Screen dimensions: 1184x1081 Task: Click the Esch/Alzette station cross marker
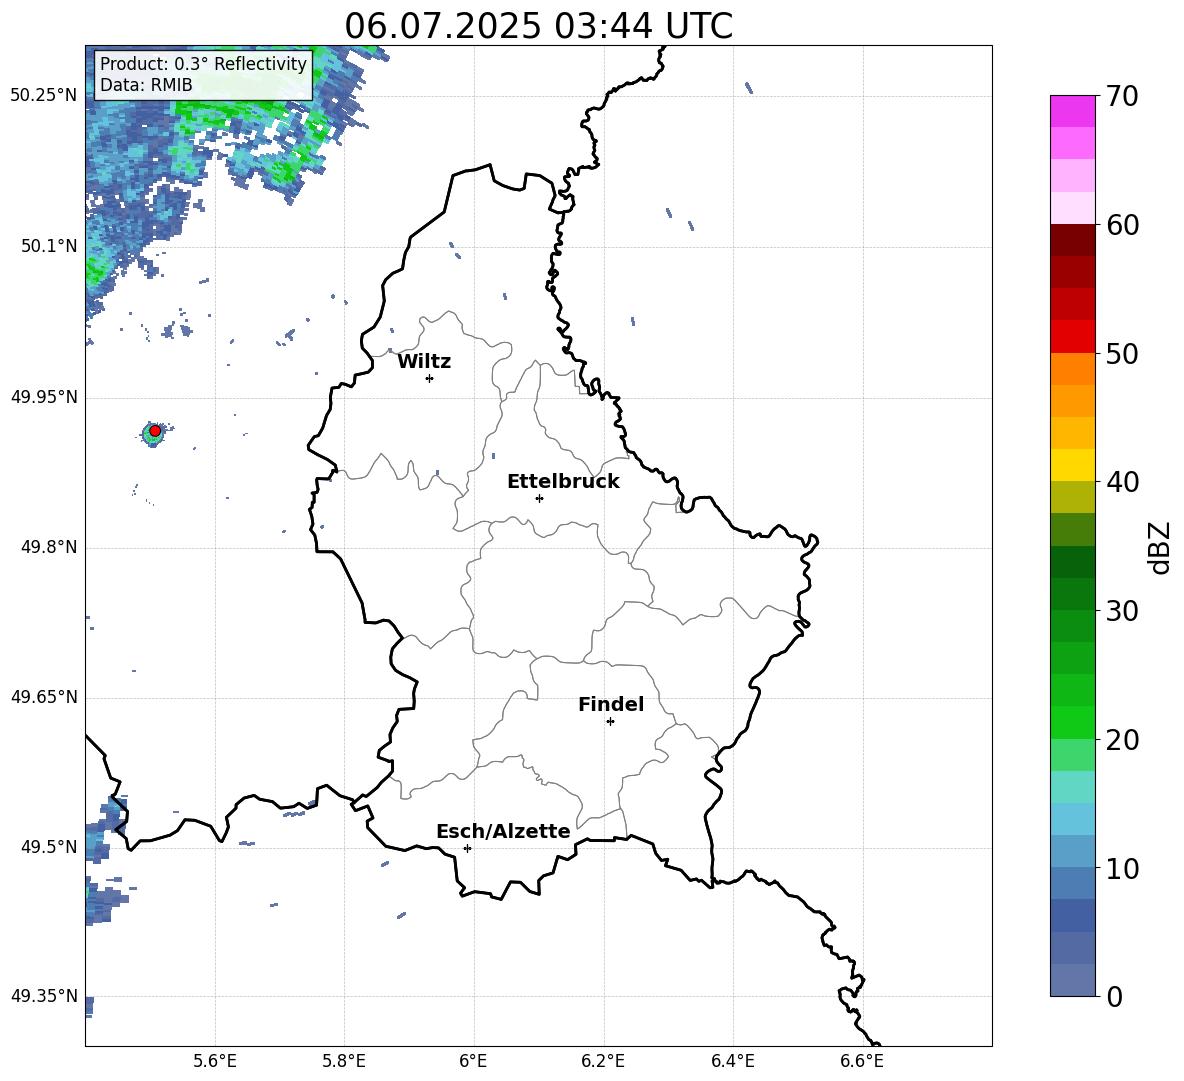(x=467, y=848)
